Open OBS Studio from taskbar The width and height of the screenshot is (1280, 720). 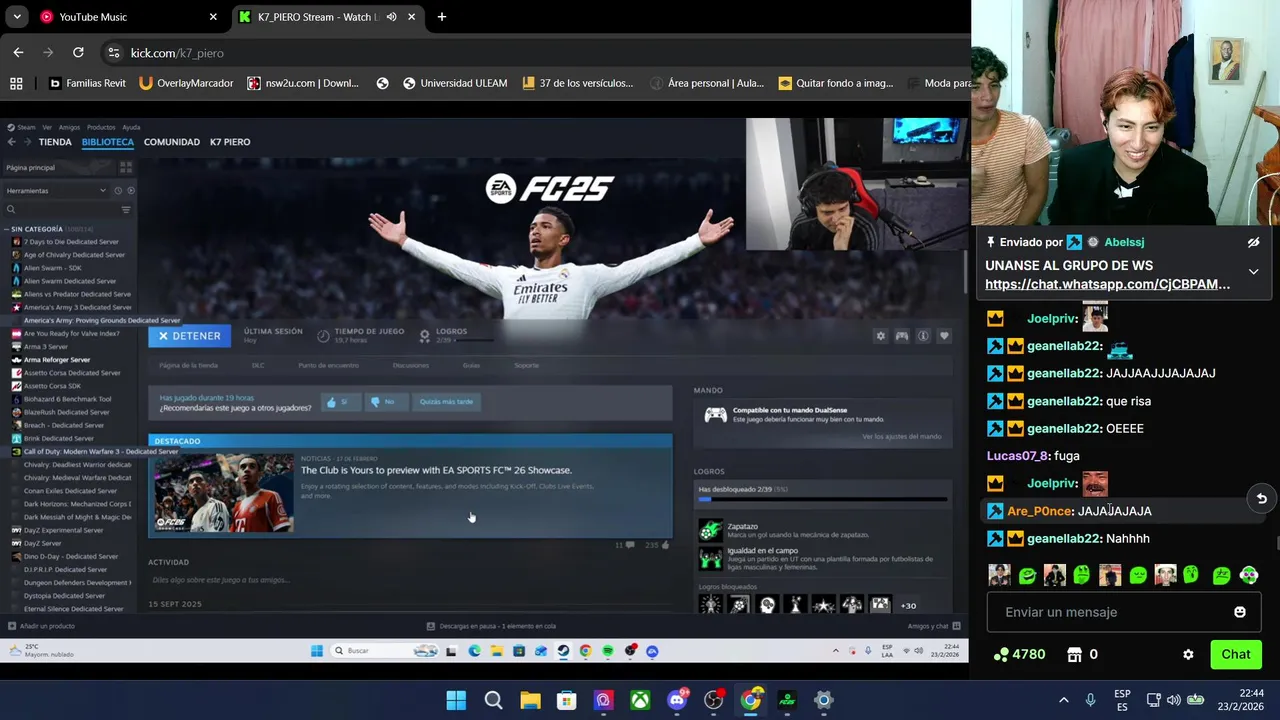pyautogui.click(x=714, y=700)
